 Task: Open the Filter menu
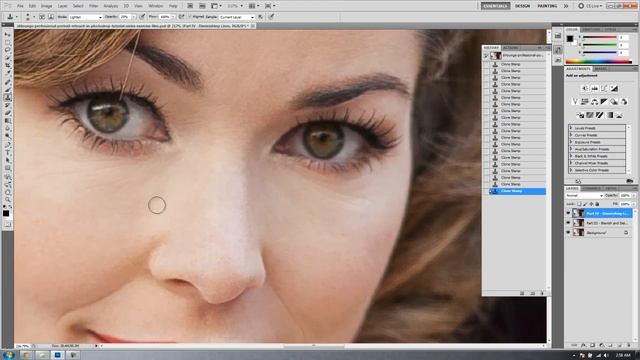tap(93, 6)
